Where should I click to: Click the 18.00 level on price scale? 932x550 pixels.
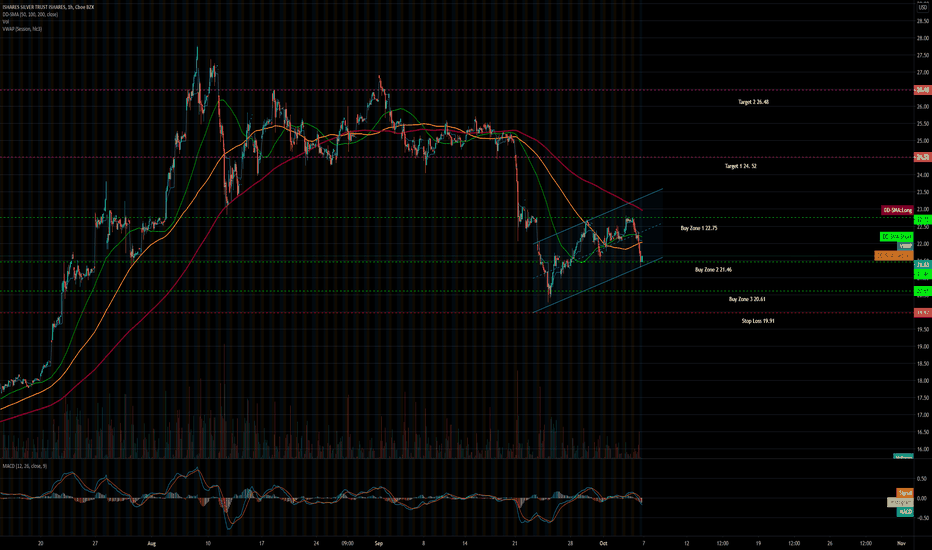point(922,381)
